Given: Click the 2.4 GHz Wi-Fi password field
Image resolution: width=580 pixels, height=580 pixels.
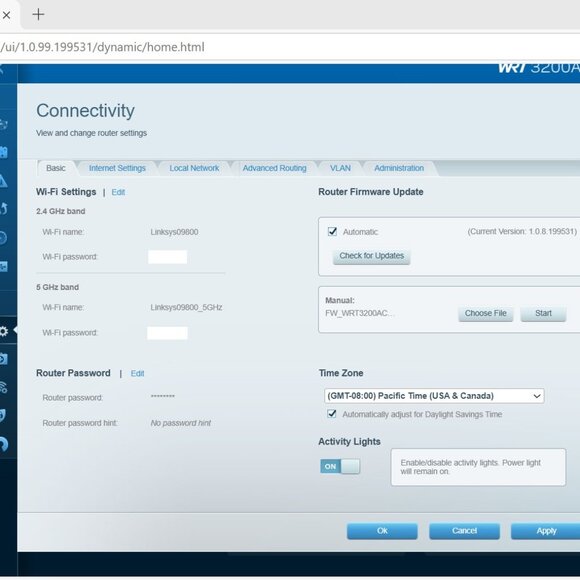Looking at the screenshot, I should pyautogui.click(x=168, y=257).
